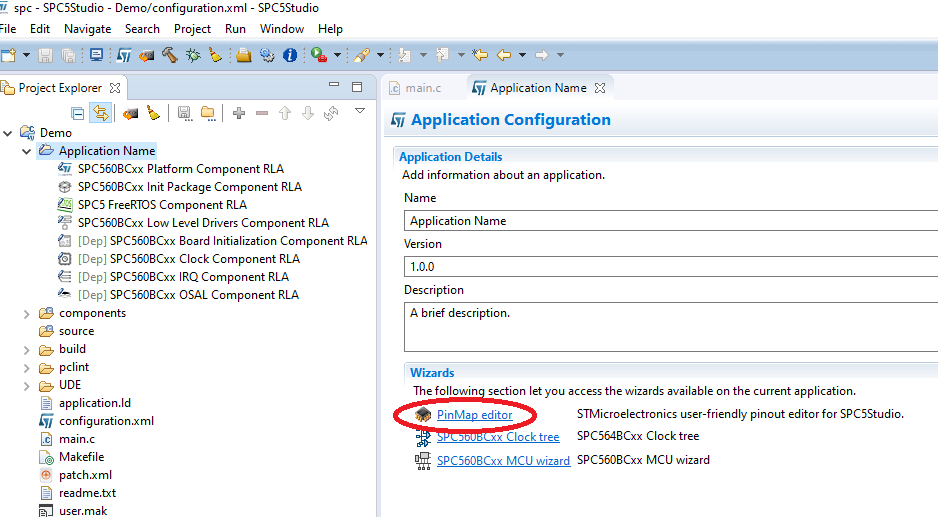Image resolution: width=938 pixels, height=517 pixels.
Task: Expand the build folder
Action: pyautogui.click(x=26, y=349)
